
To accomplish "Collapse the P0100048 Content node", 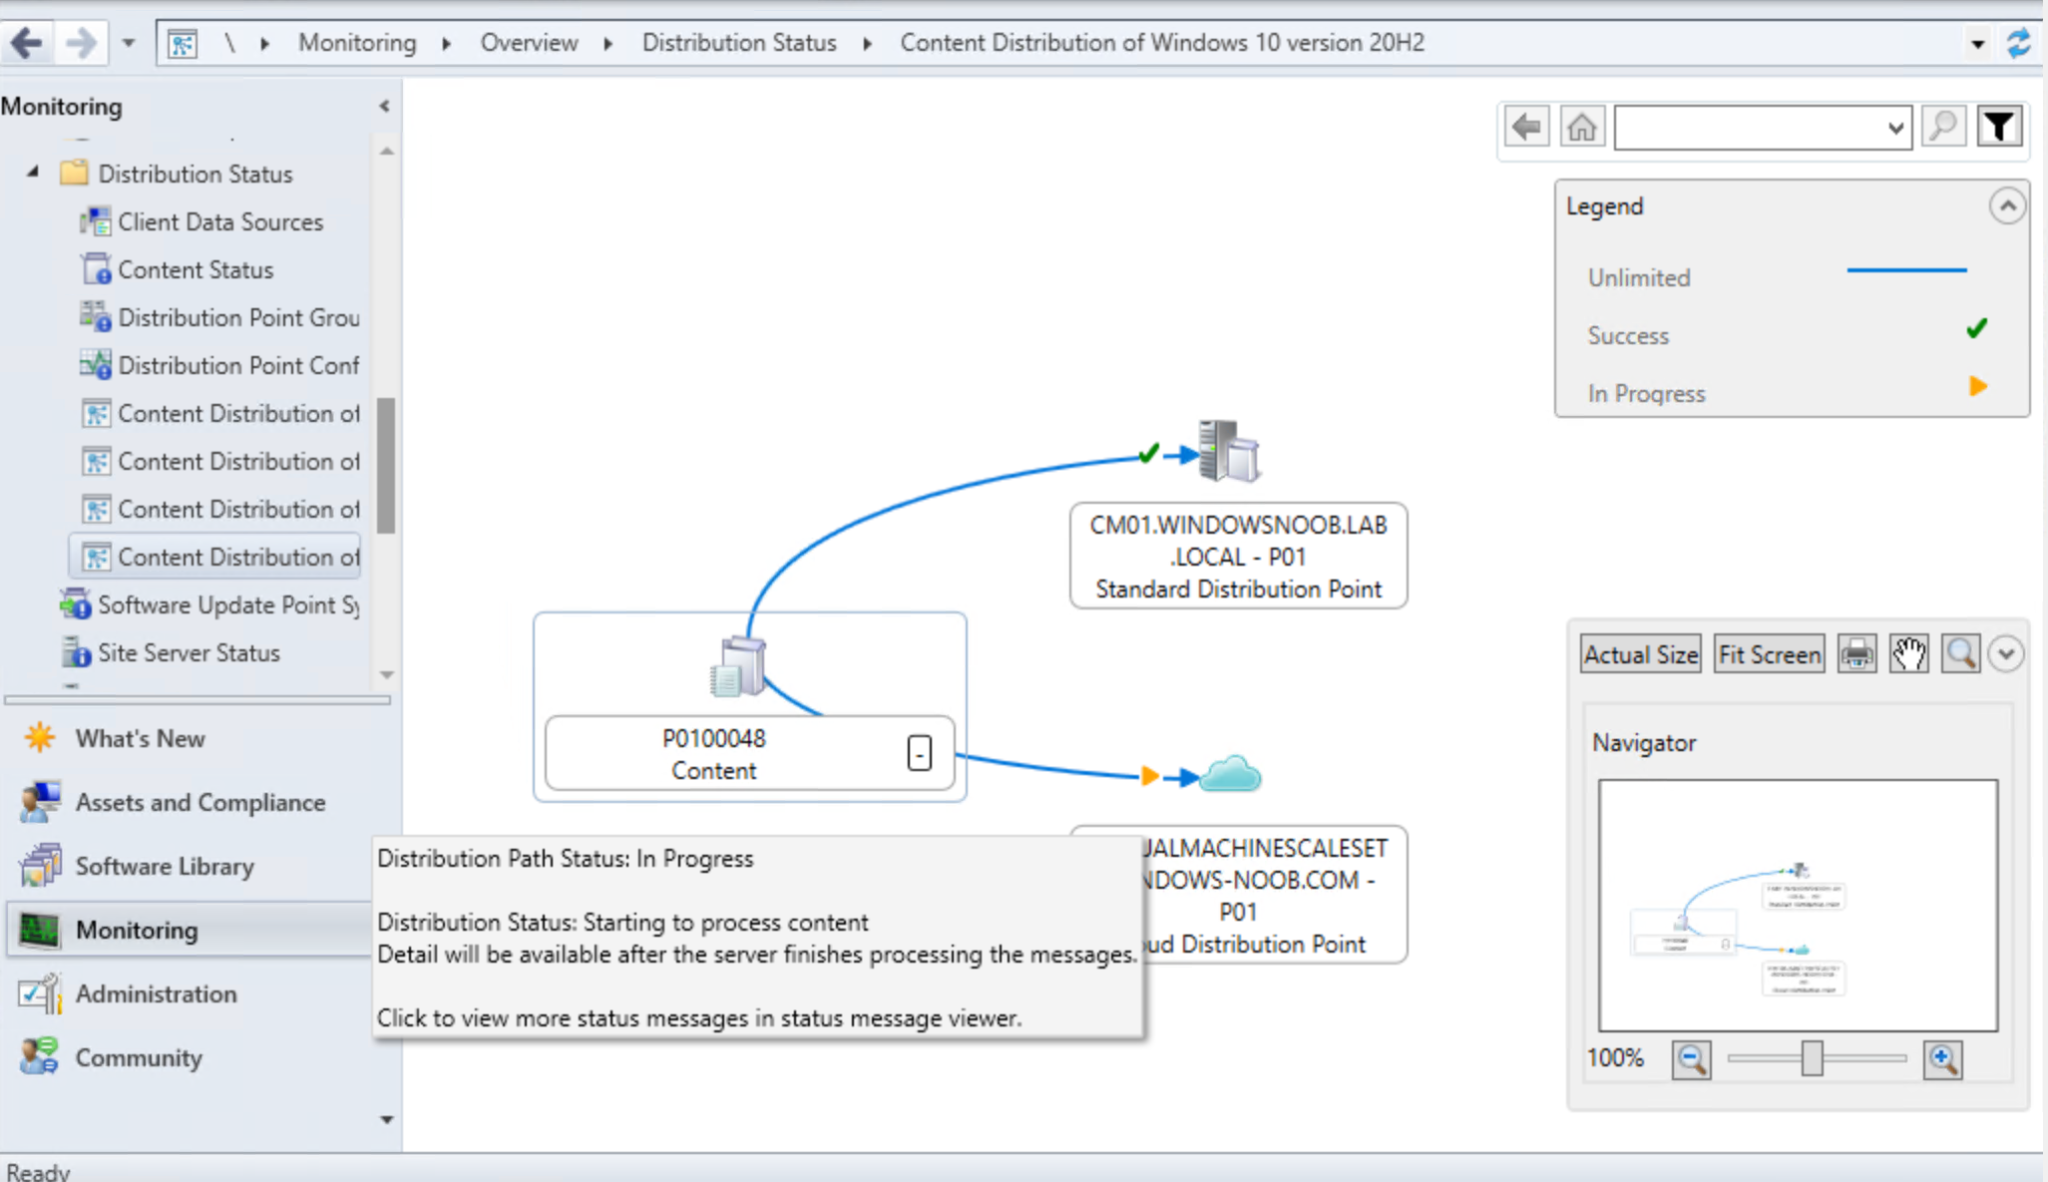I will point(921,753).
